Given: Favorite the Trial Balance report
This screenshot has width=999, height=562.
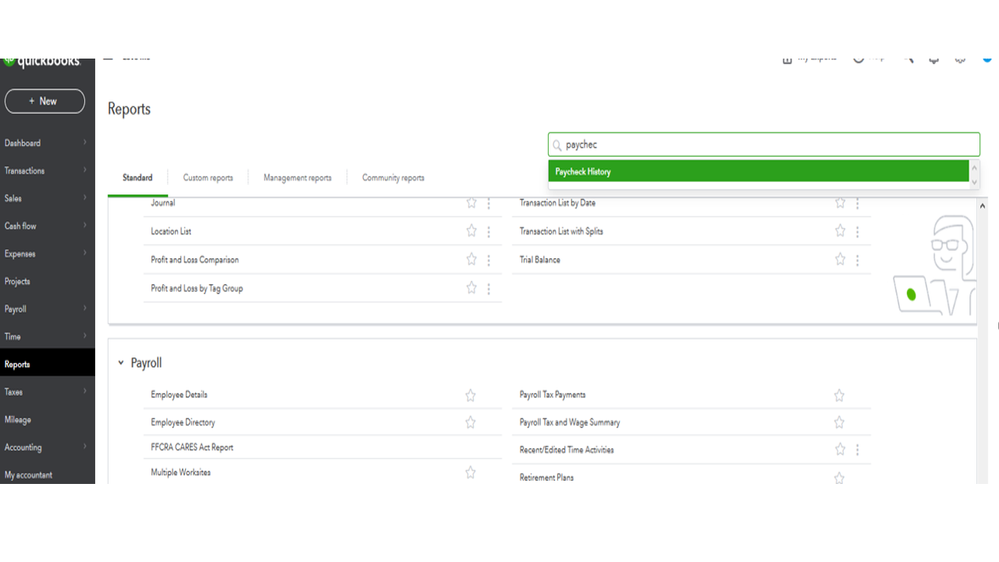Looking at the screenshot, I should [x=840, y=259].
